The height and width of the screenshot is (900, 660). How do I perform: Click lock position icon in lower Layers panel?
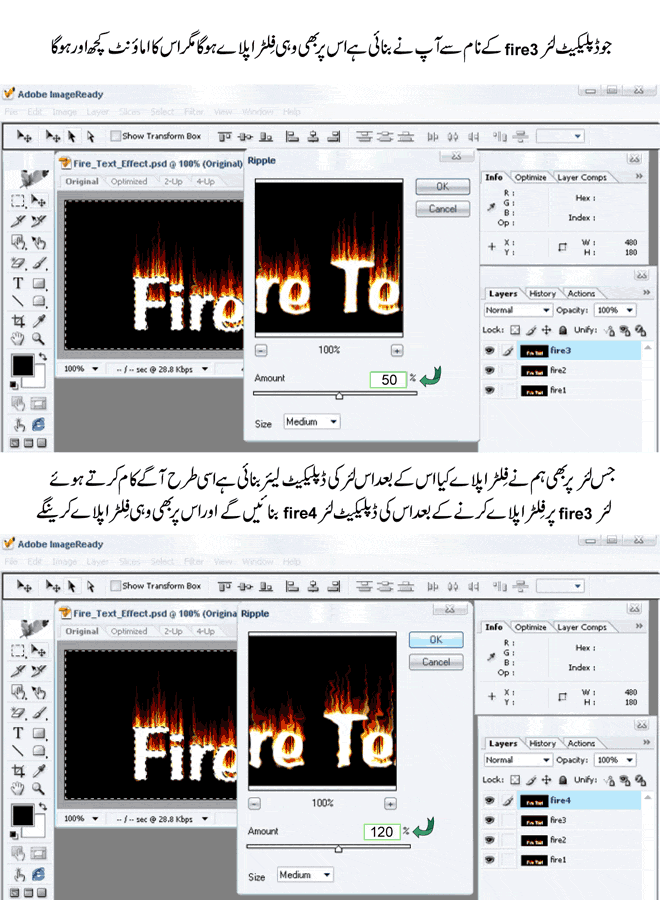tap(546, 780)
